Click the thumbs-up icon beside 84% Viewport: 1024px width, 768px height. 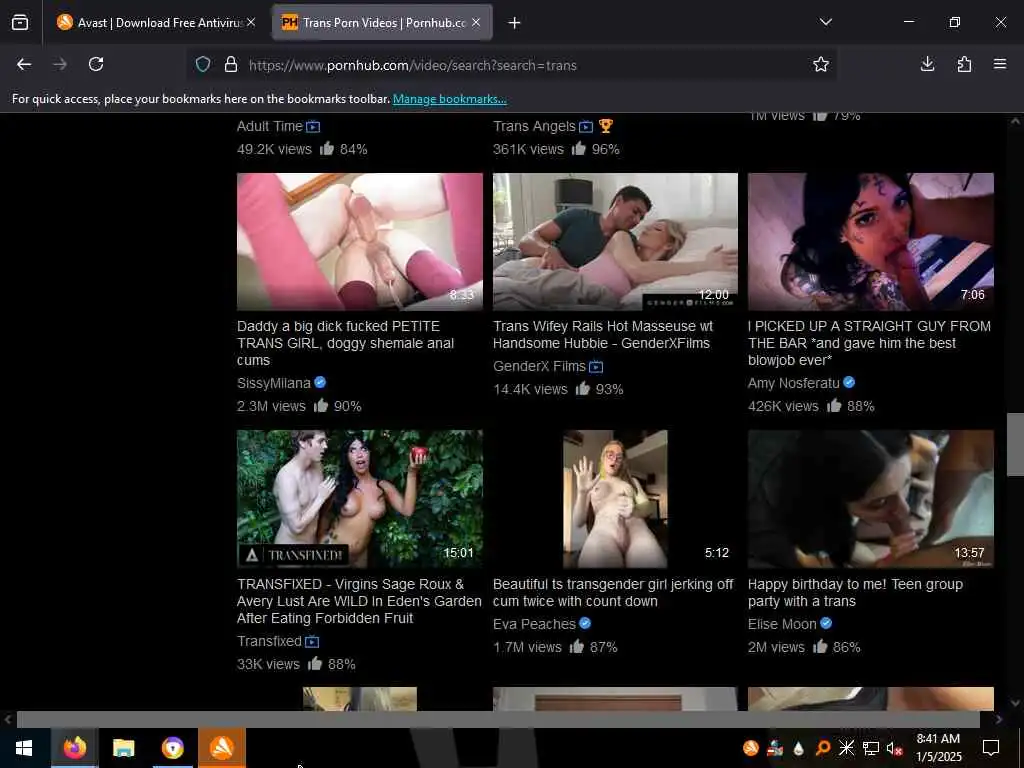(x=327, y=148)
